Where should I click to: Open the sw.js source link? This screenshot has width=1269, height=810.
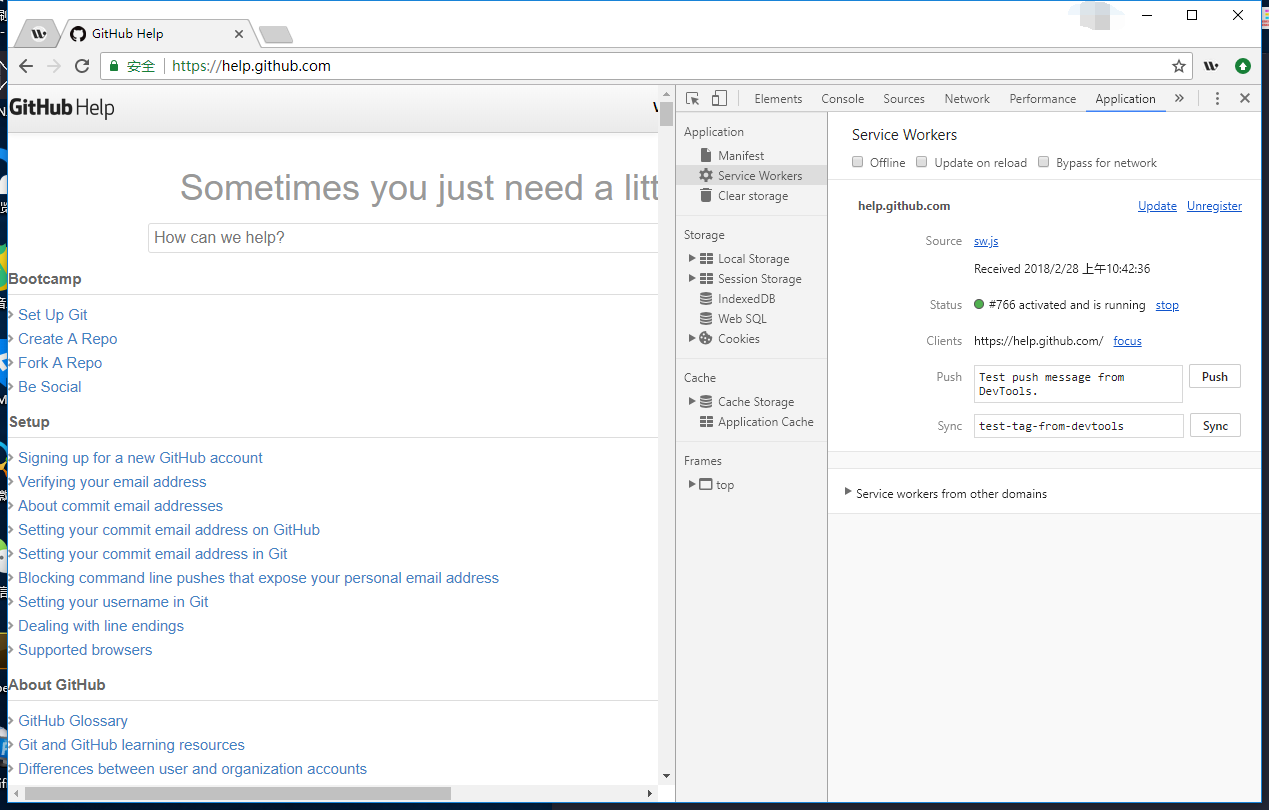[x=986, y=241]
